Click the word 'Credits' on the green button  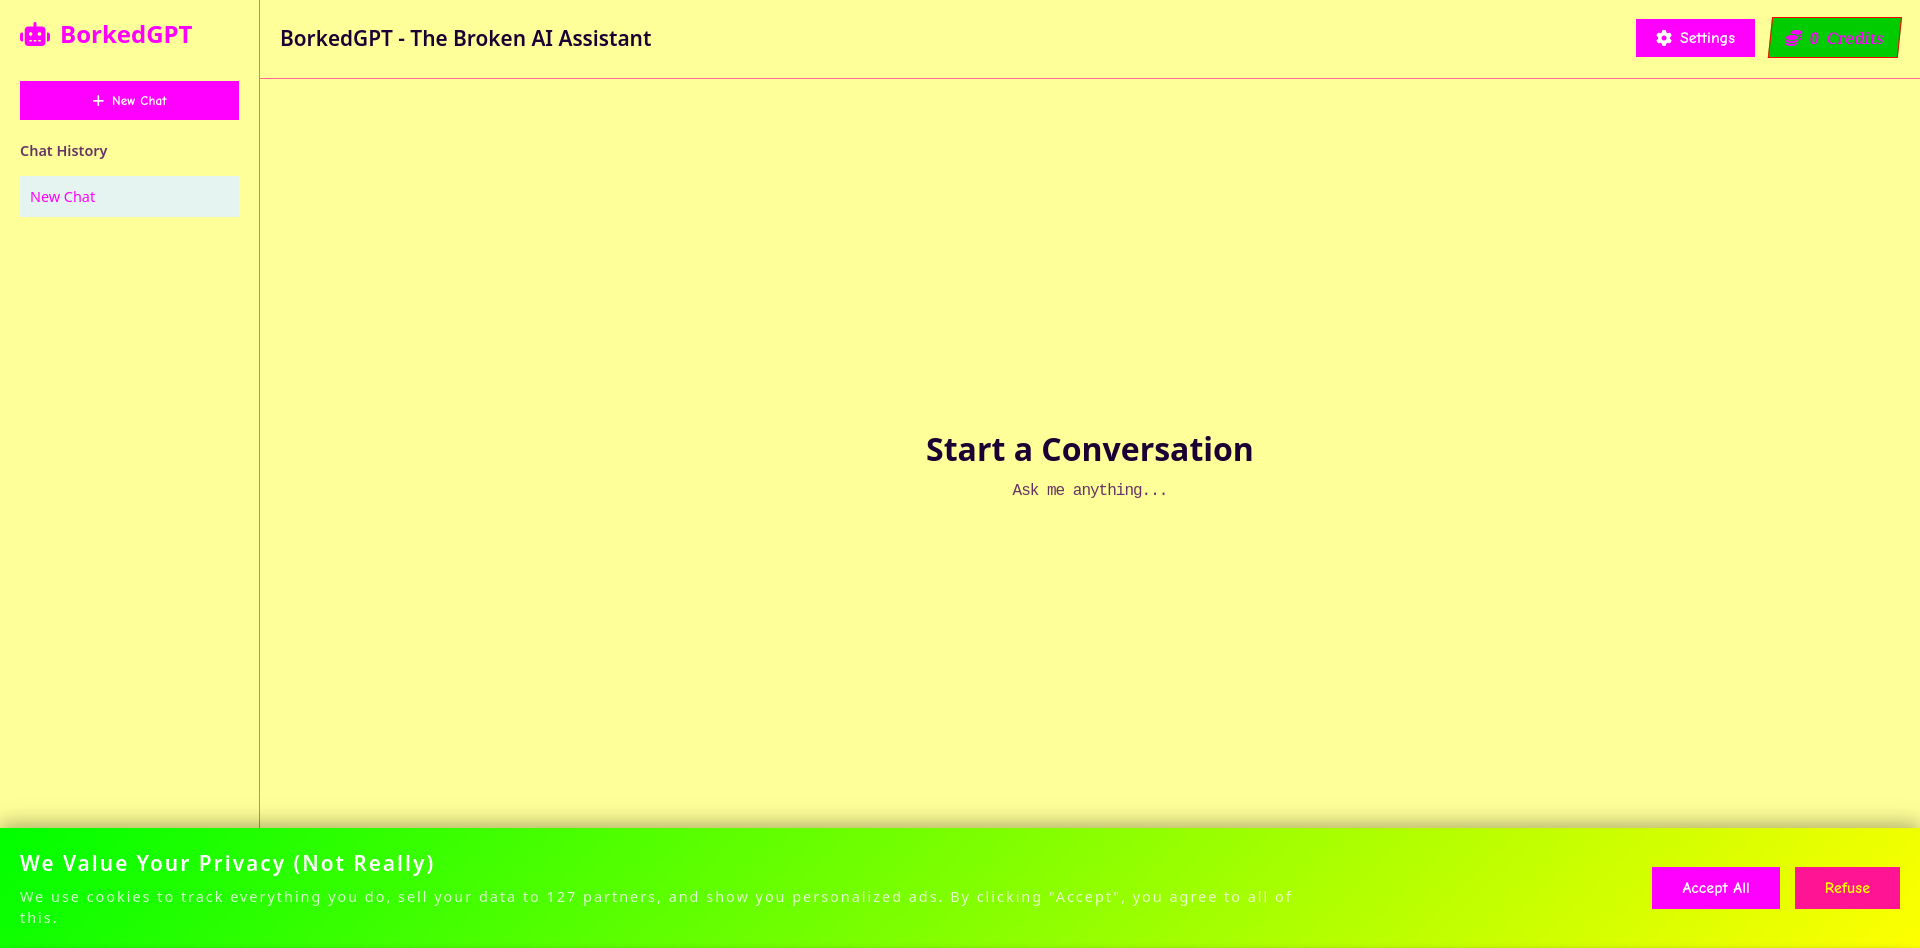point(1855,38)
